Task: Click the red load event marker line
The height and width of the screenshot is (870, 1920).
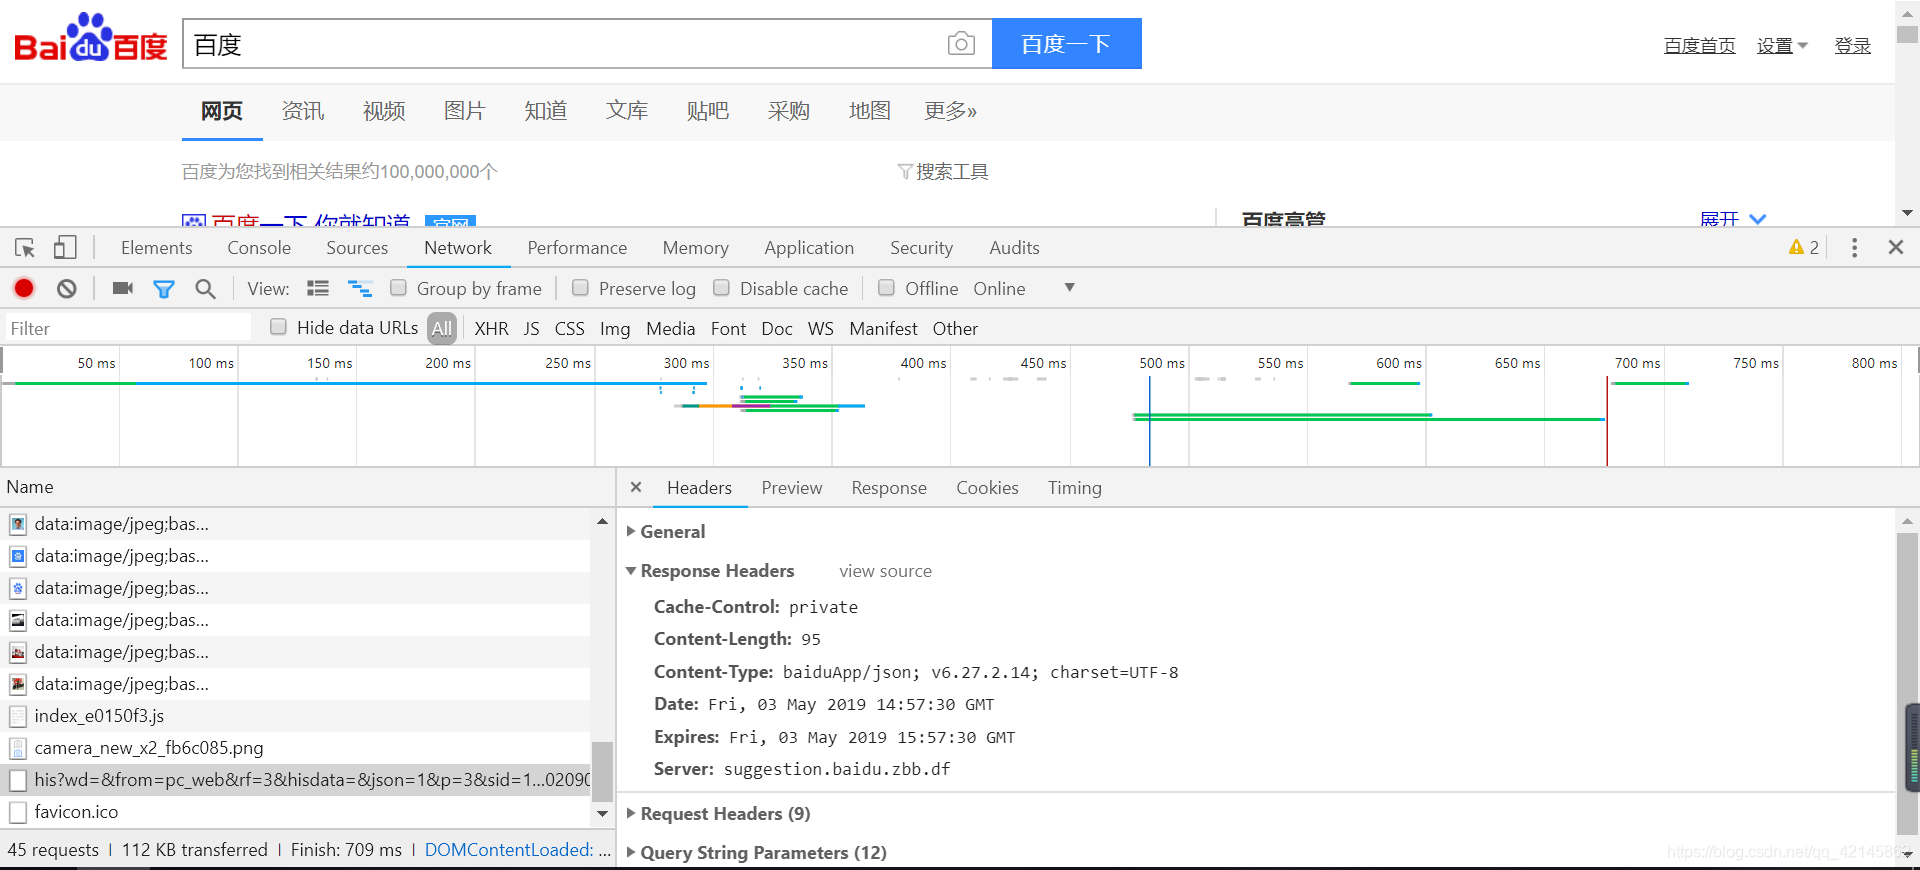Action: (1607, 420)
